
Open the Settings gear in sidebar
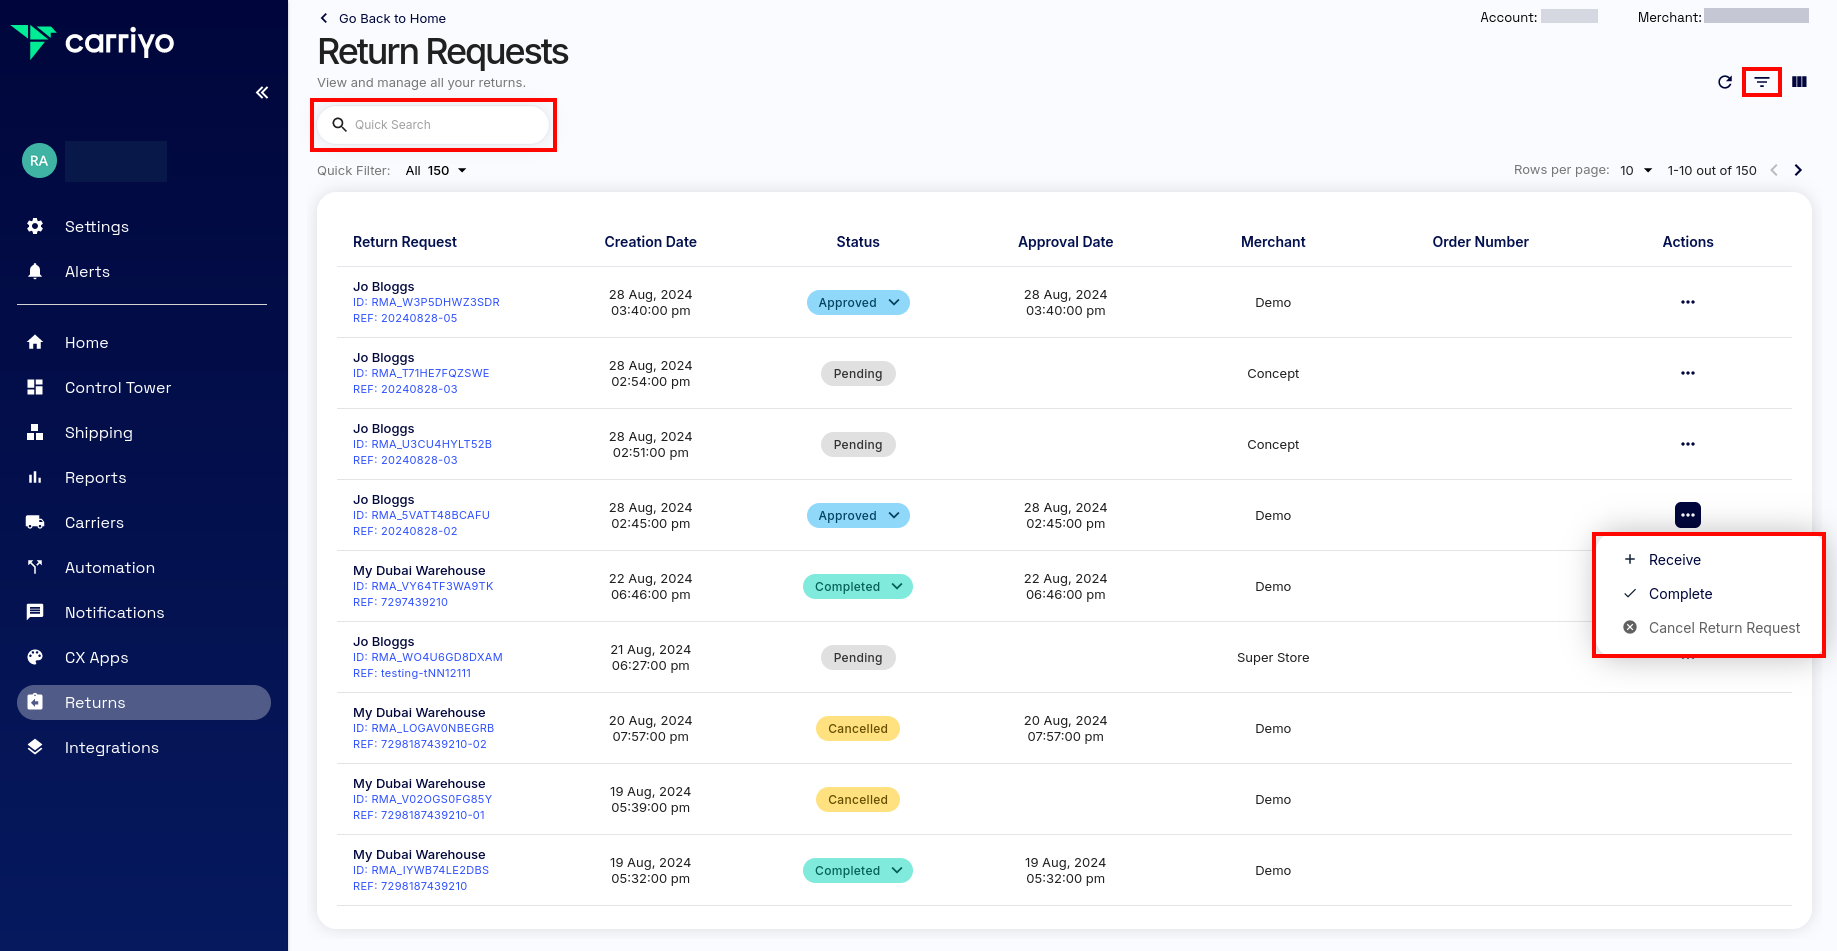tap(35, 226)
